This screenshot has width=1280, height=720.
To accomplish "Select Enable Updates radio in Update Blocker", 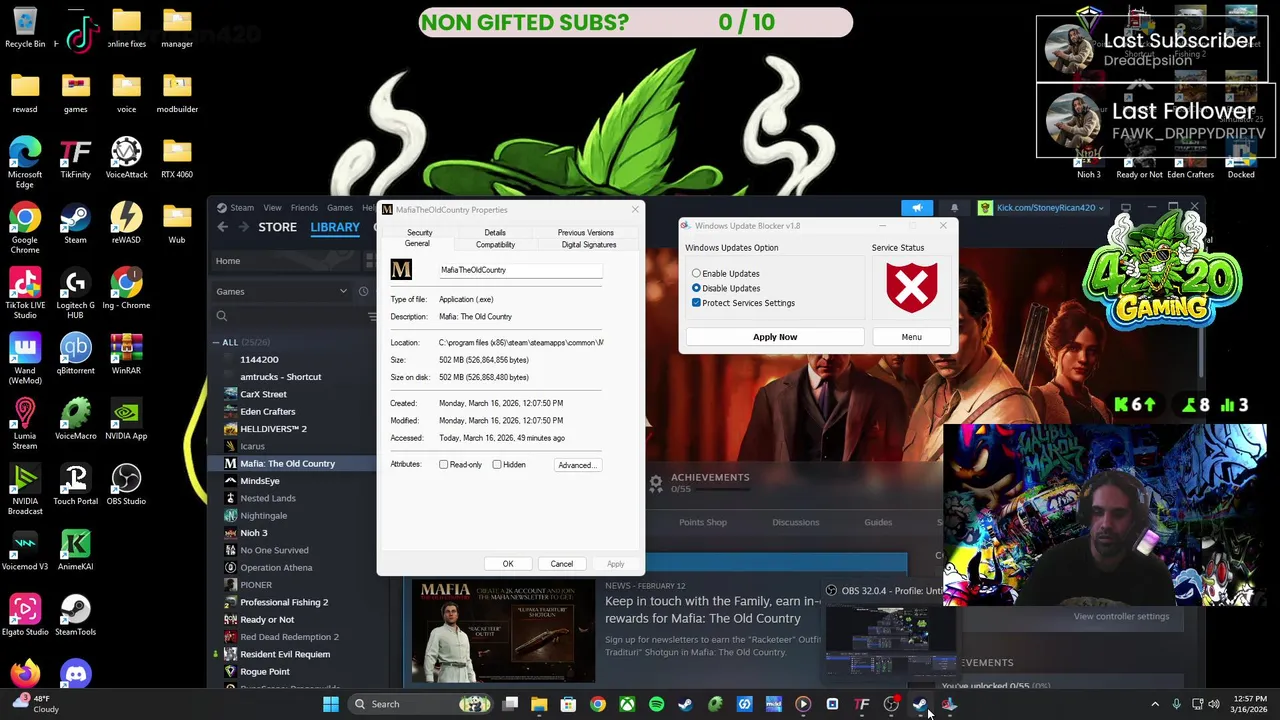I will pyautogui.click(x=696, y=274).
